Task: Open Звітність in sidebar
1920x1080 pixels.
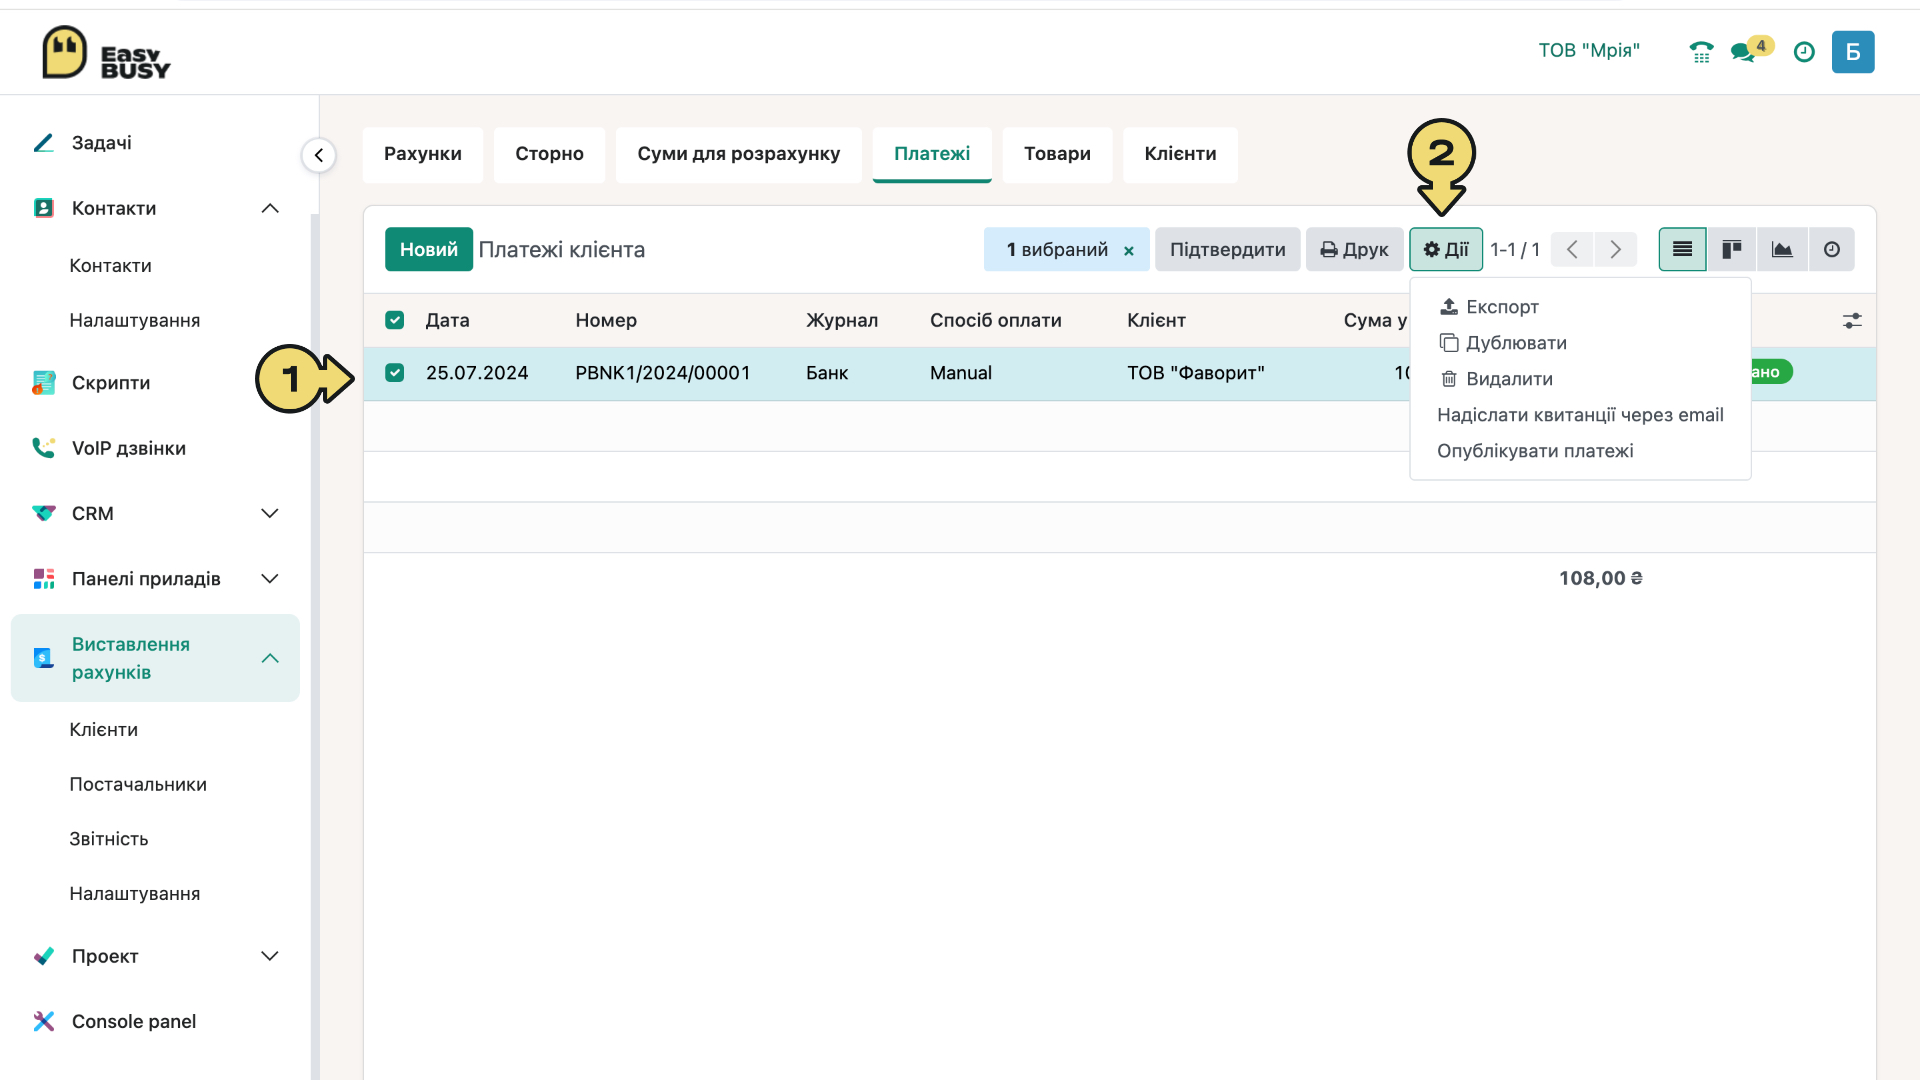Action: pyautogui.click(x=109, y=839)
